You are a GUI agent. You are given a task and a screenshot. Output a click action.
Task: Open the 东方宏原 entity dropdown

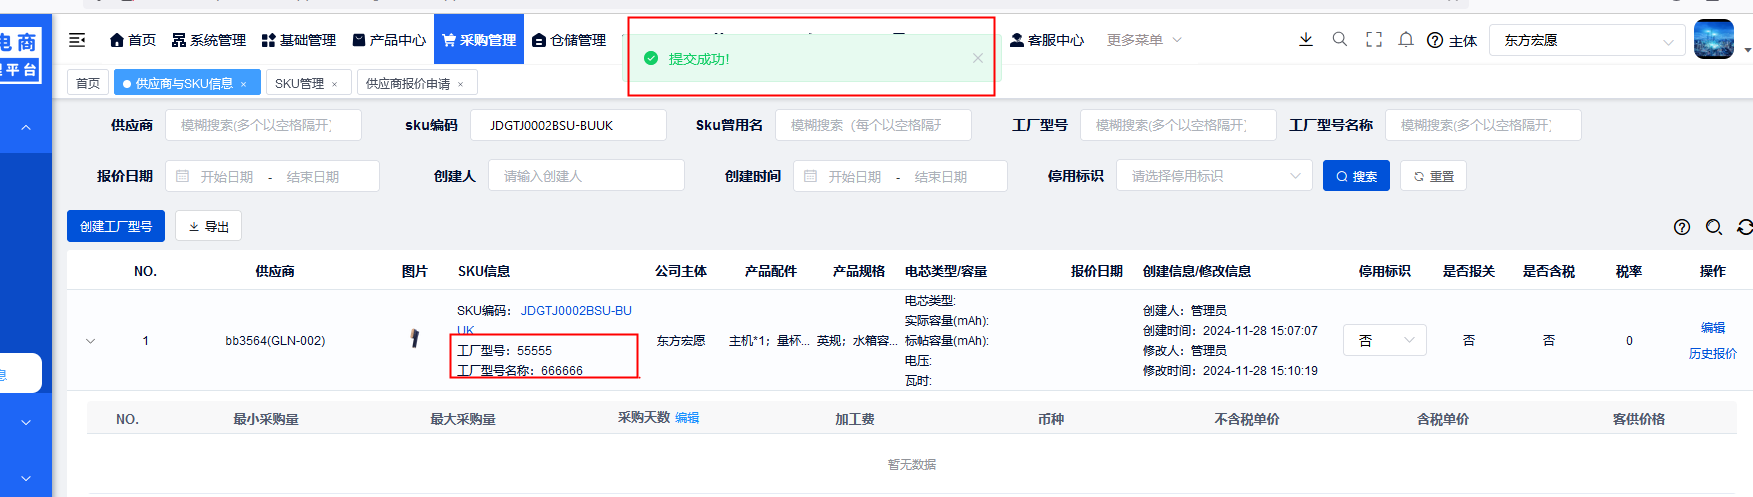point(1588,40)
